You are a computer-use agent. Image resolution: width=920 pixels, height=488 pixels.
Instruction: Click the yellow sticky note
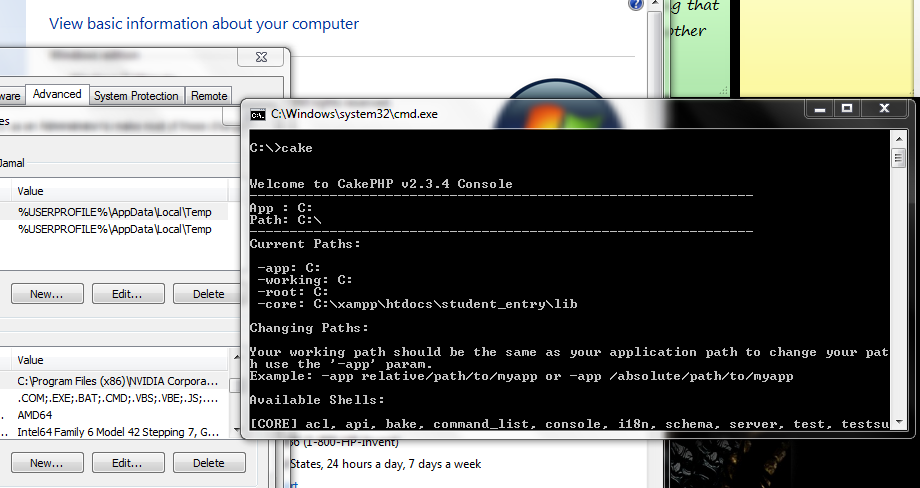pyautogui.click(x=827, y=47)
